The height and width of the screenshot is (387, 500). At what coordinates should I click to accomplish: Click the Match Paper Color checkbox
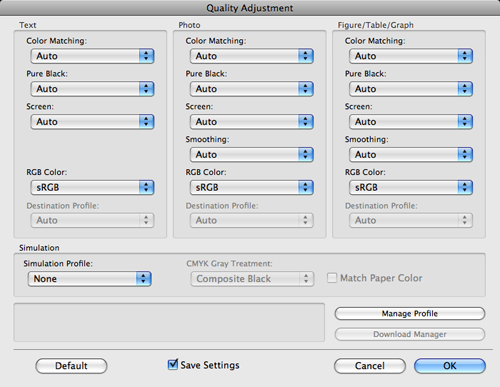click(x=332, y=278)
